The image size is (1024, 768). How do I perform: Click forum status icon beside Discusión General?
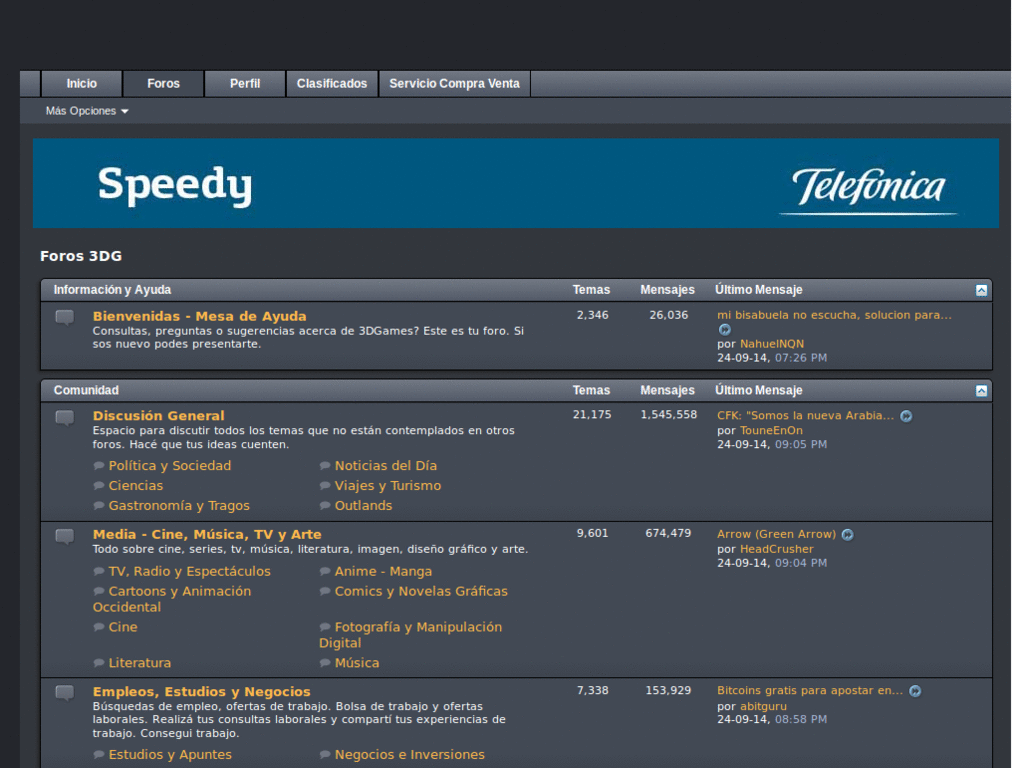(x=65, y=418)
